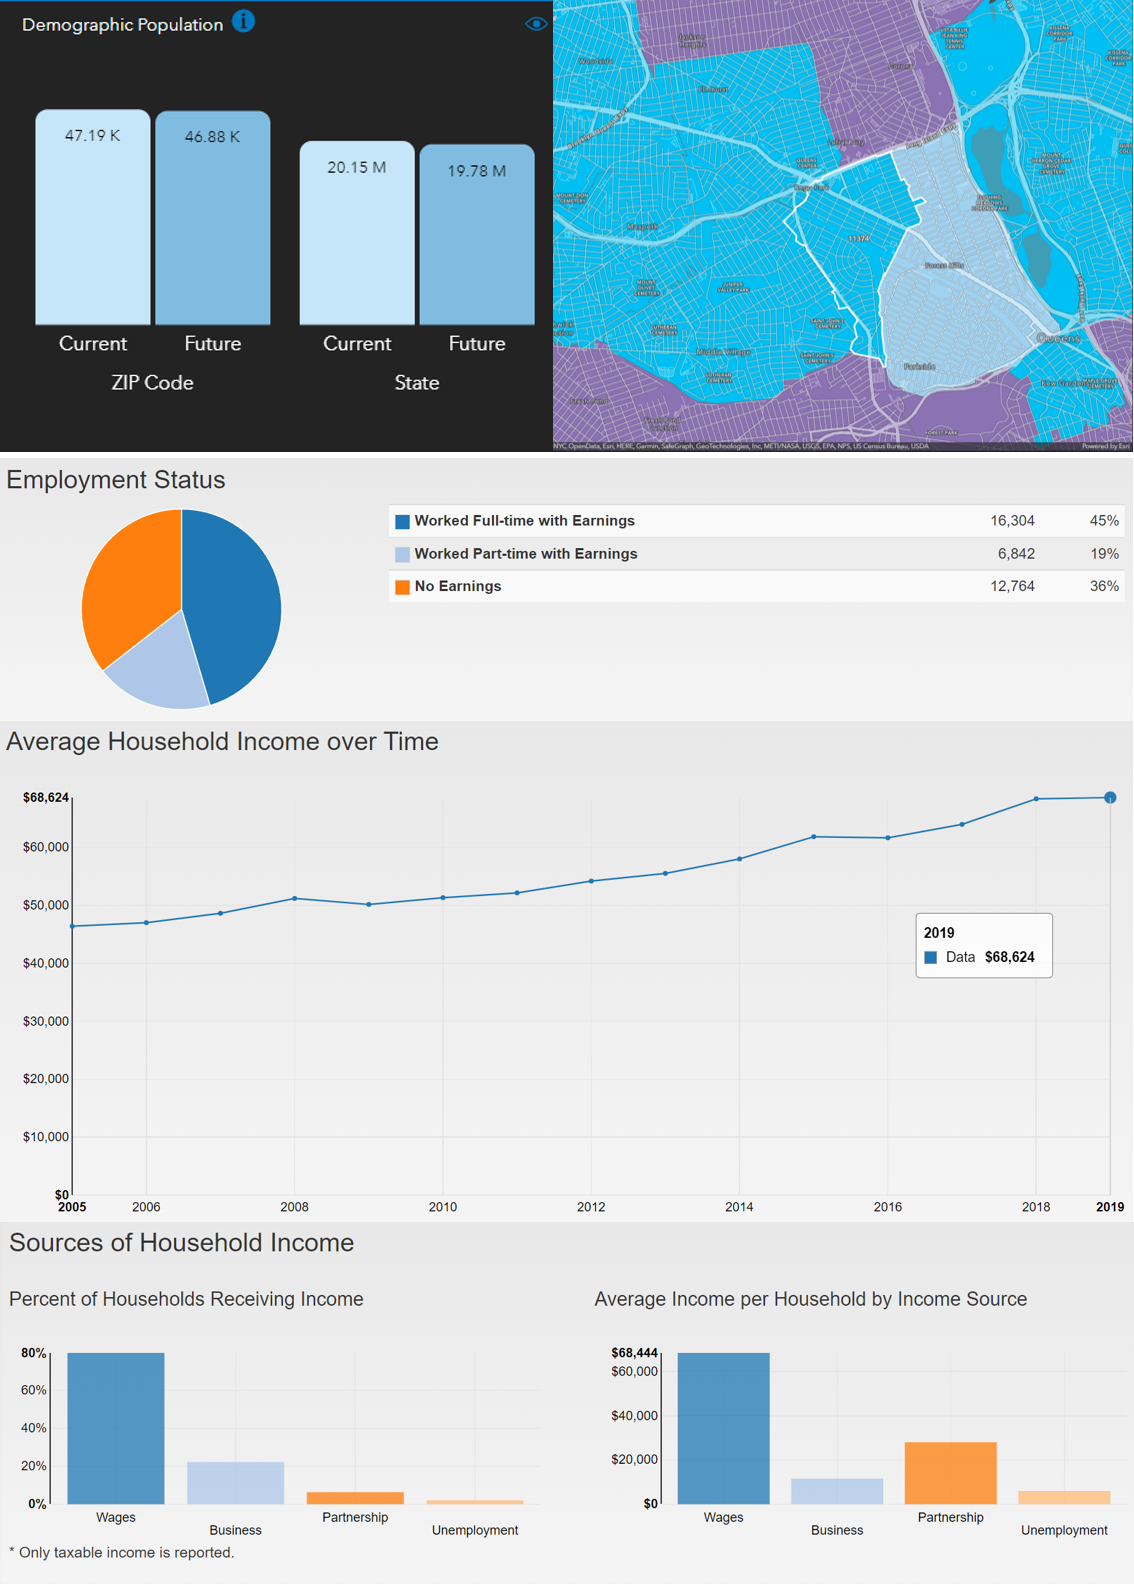The width and height of the screenshot is (1134, 1584).
Task: Click the Wages bar in Percent of Households chart
Action: pos(116,1428)
